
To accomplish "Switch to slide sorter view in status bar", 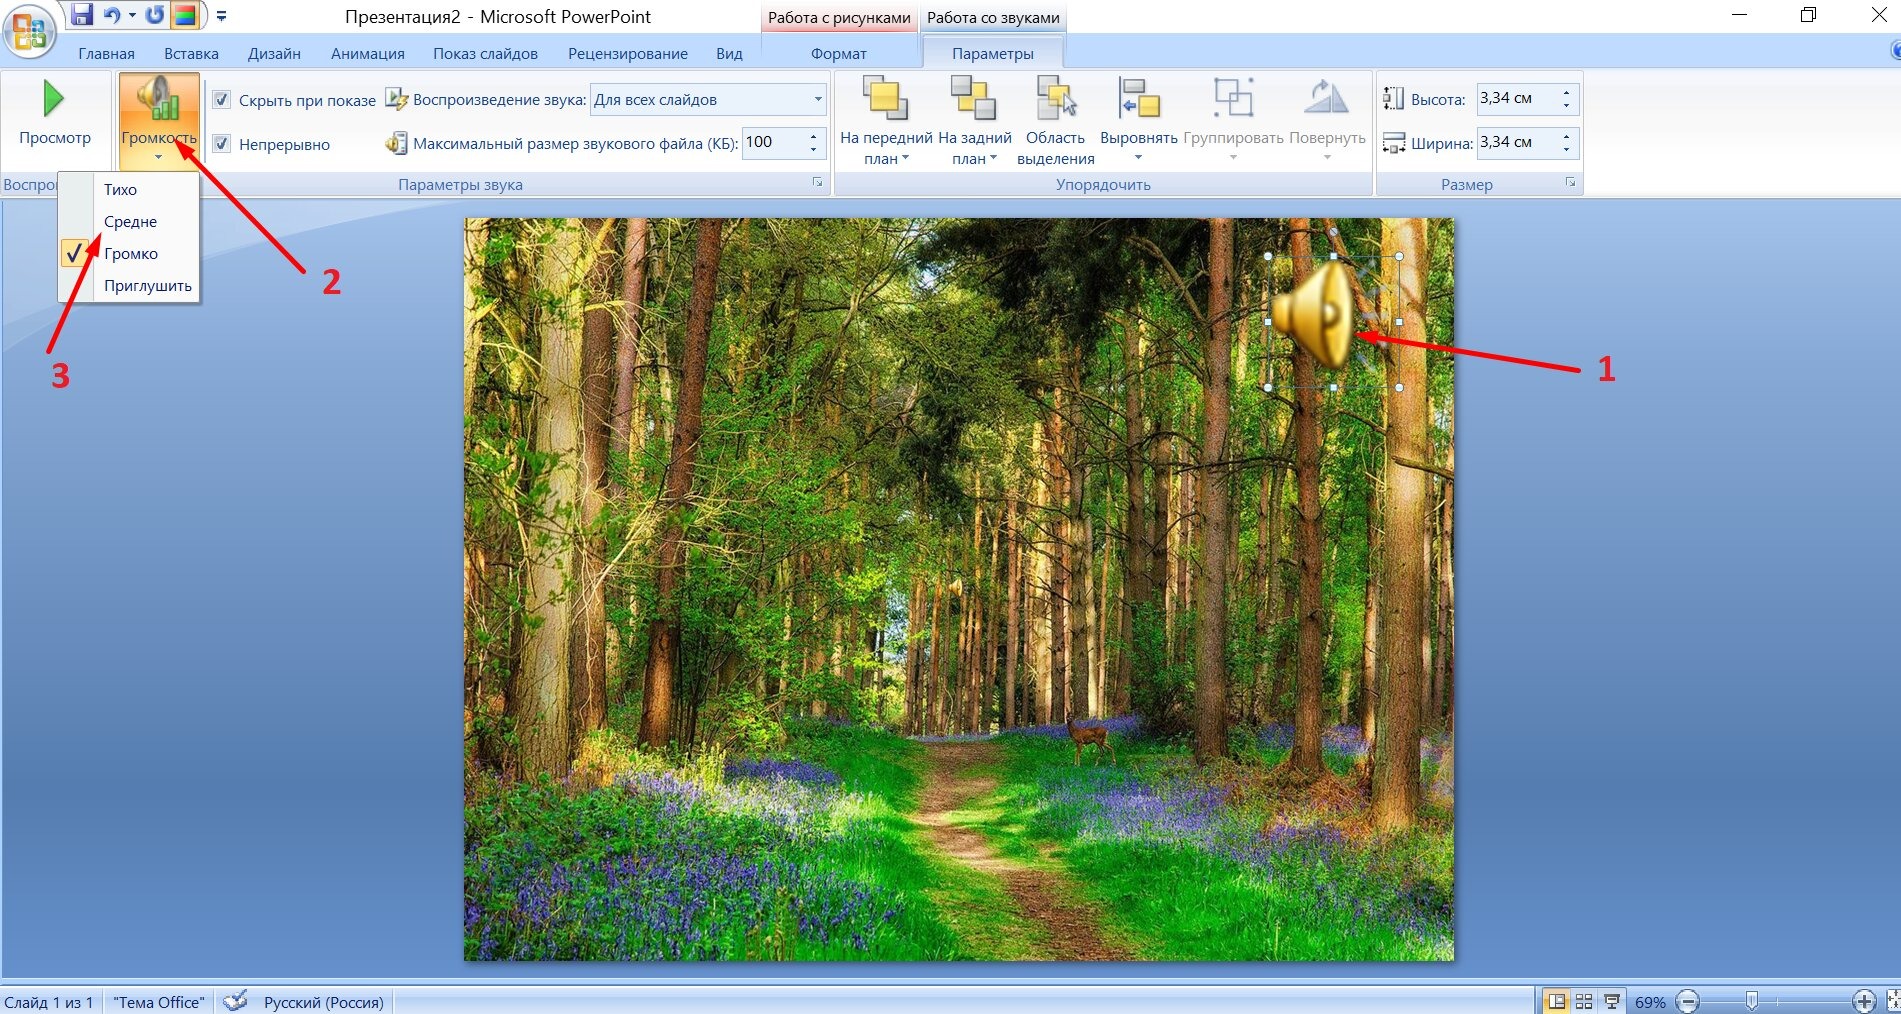I will point(1584,1001).
